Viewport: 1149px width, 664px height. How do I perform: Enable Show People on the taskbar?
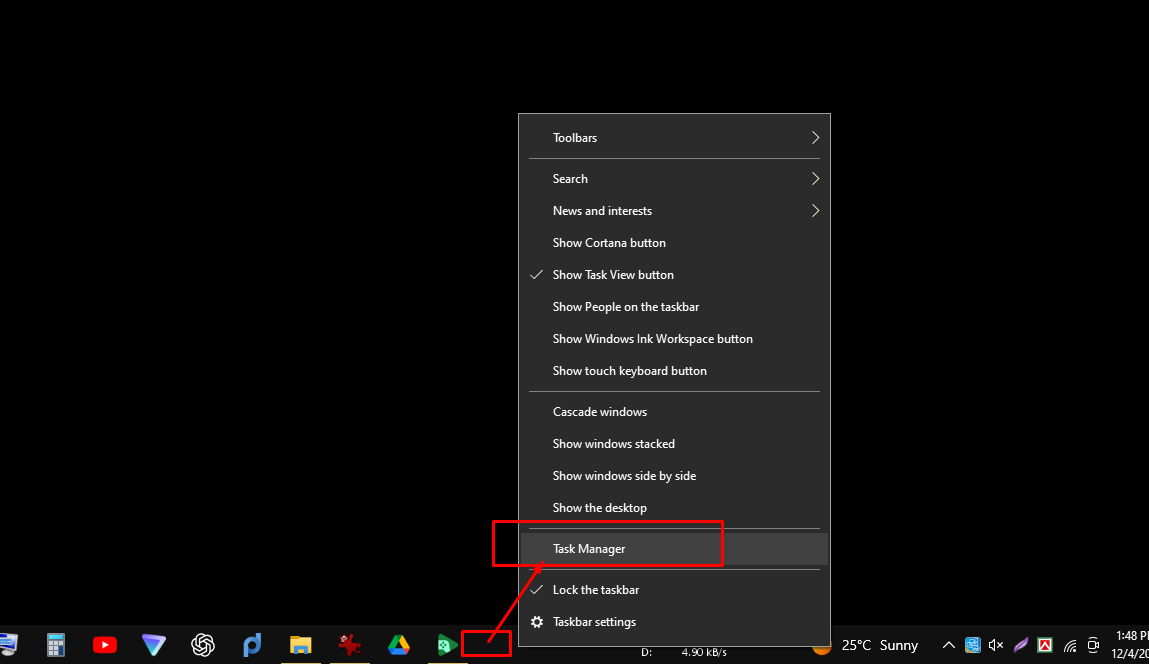point(626,306)
